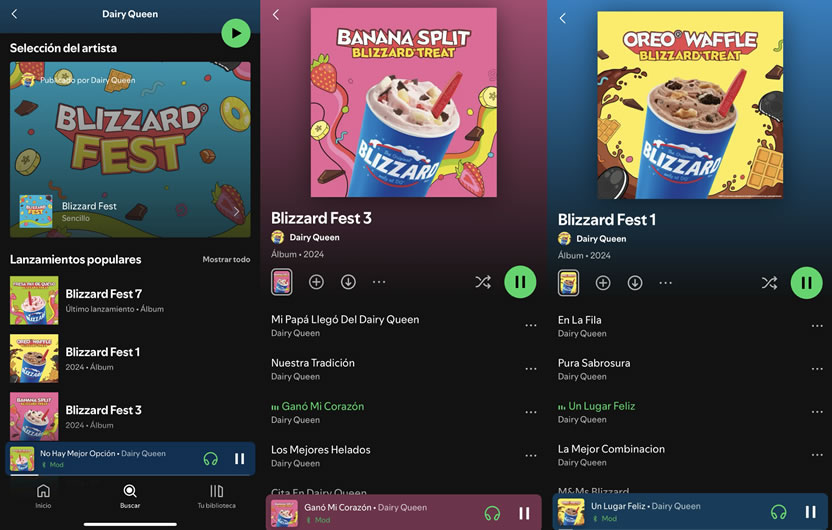The height and width of the screenshot is (530, 832).
Task: Pause No Hay Mejor Opción in mini player
Action: coord(239,458)
